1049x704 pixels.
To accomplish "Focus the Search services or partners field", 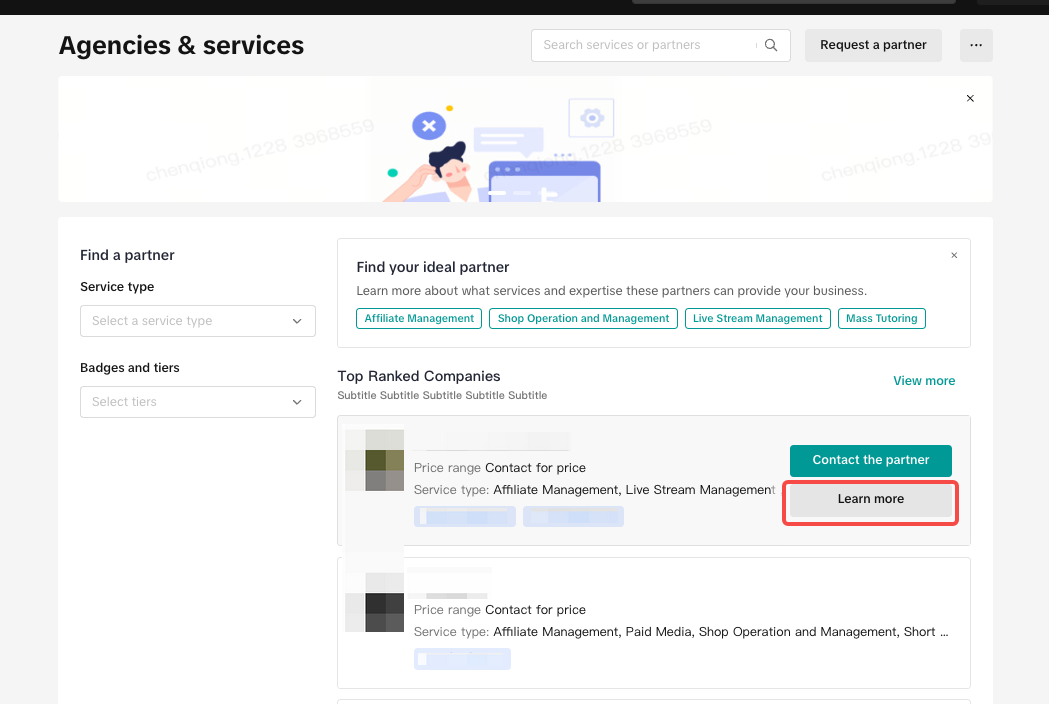I will pyautogui.click(x=645, y=45).
